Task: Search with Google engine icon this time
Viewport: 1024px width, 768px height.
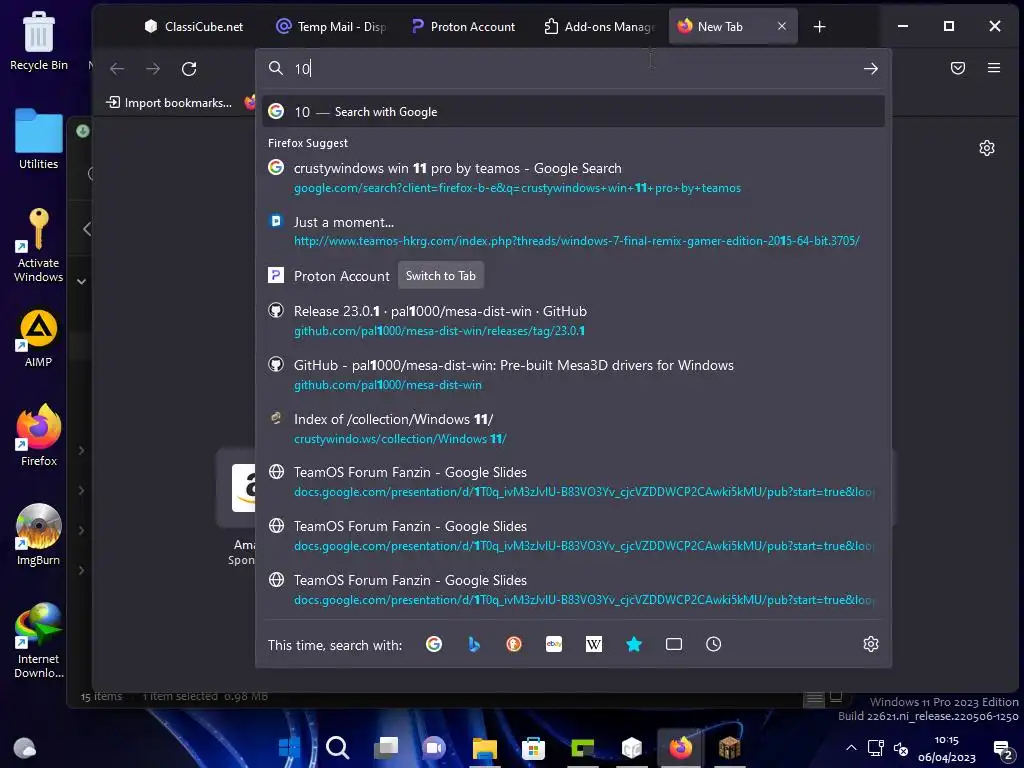Action: (434, 645)
